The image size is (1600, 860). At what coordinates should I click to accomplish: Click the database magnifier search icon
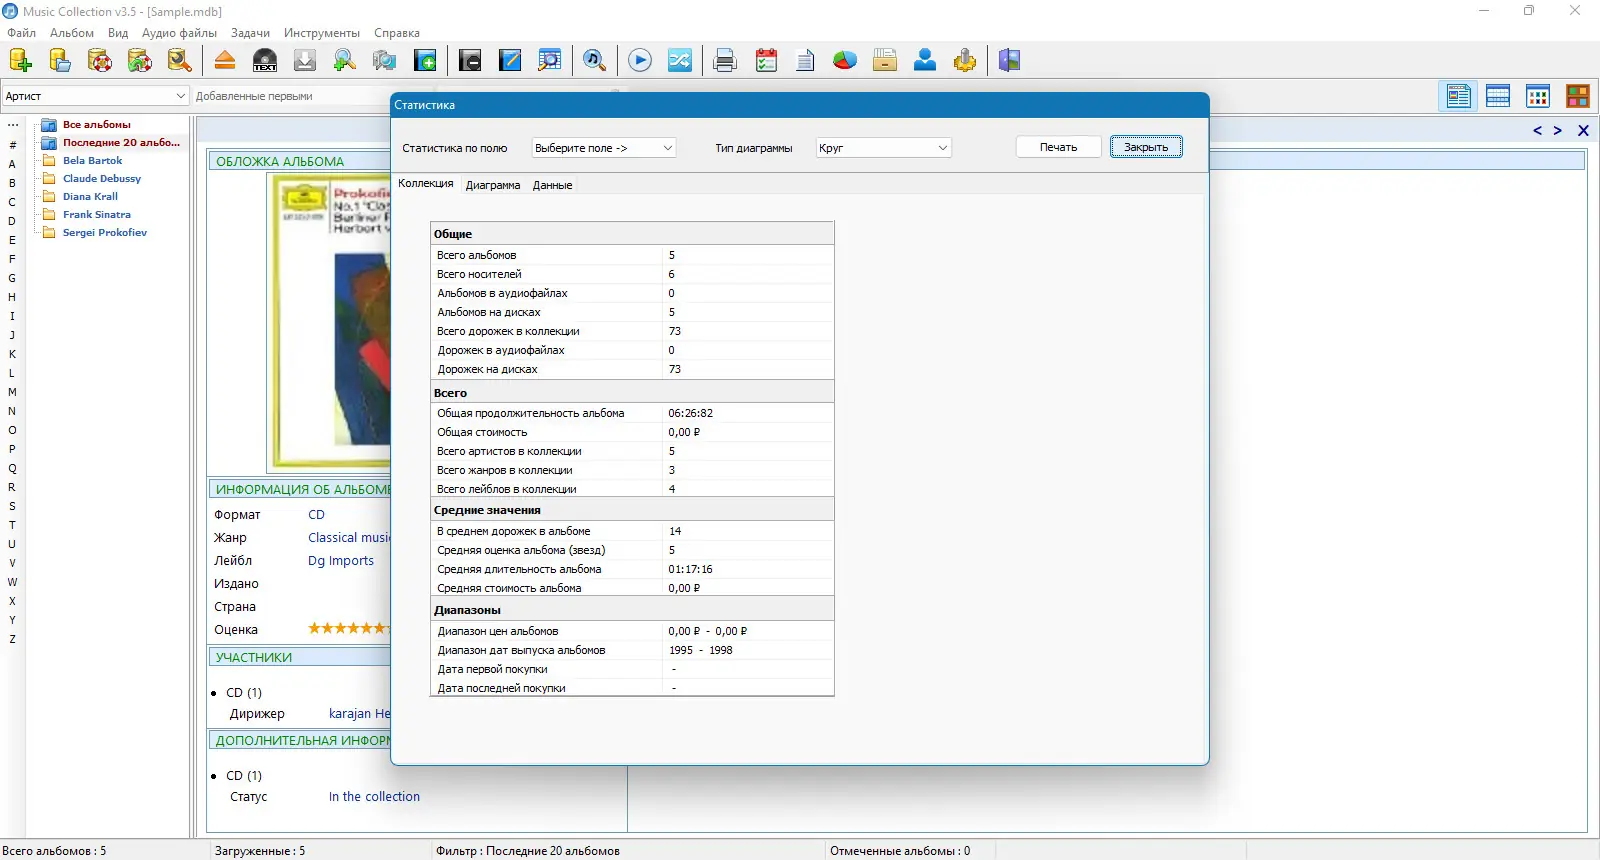point(180,61)
